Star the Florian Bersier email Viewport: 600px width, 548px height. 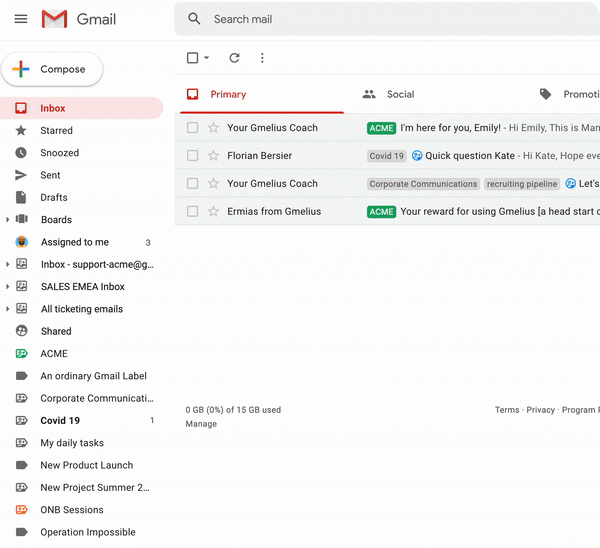(213, 155)
